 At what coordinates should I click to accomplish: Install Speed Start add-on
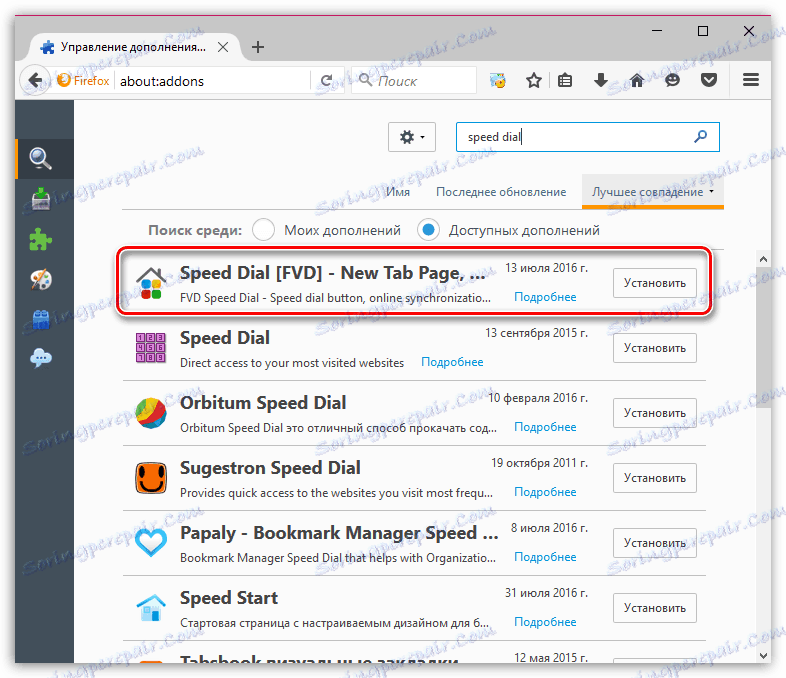coord(655,608)
